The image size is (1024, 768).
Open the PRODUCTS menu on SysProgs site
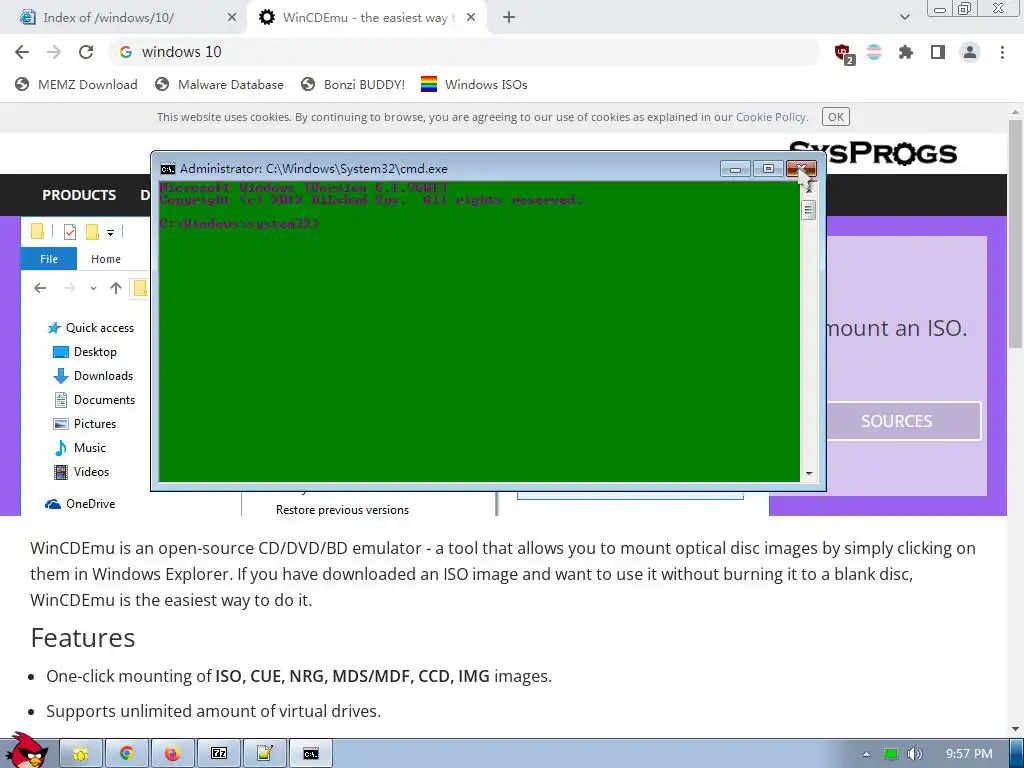[79, 195]
